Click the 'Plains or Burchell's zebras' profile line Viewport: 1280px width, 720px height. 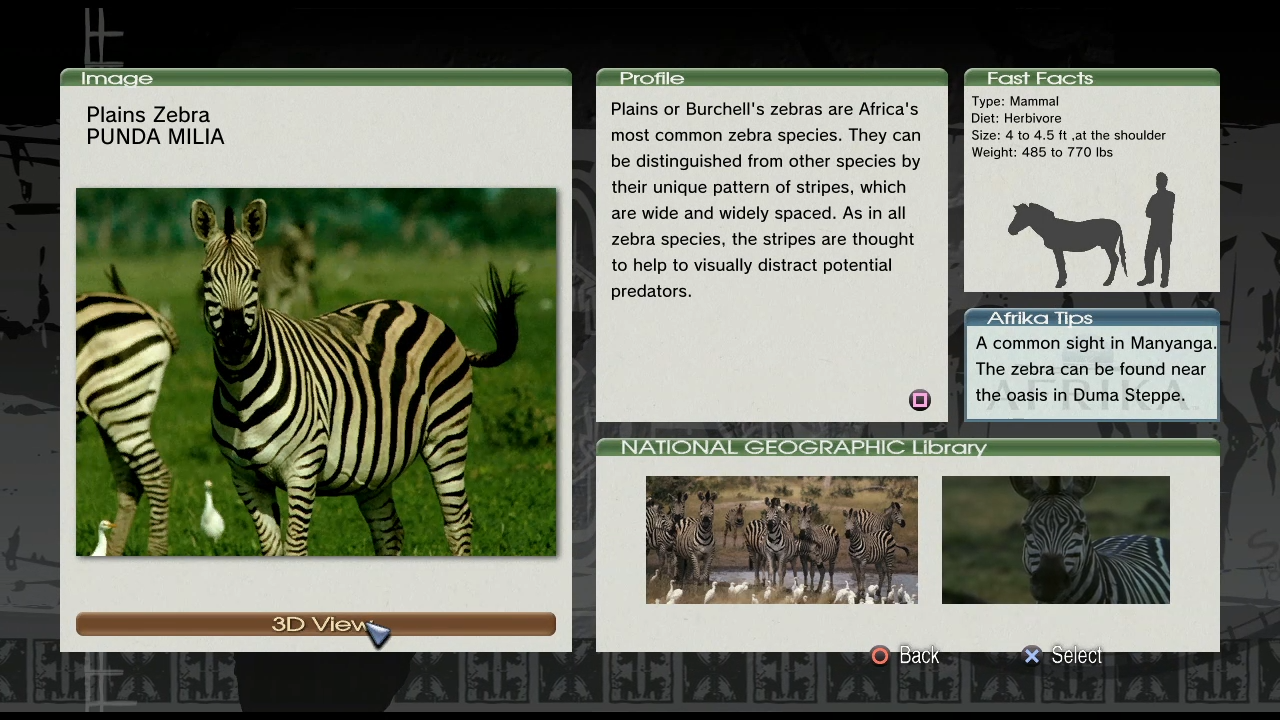(764, 109)
